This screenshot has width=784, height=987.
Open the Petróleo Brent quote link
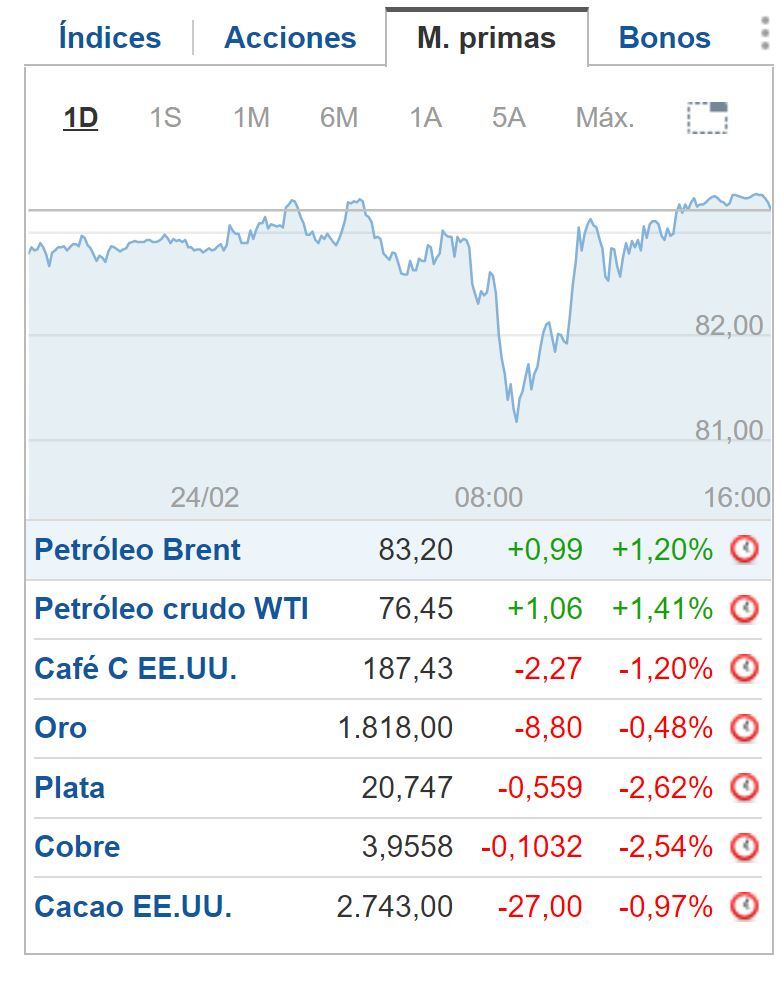(x=137, y=549)
